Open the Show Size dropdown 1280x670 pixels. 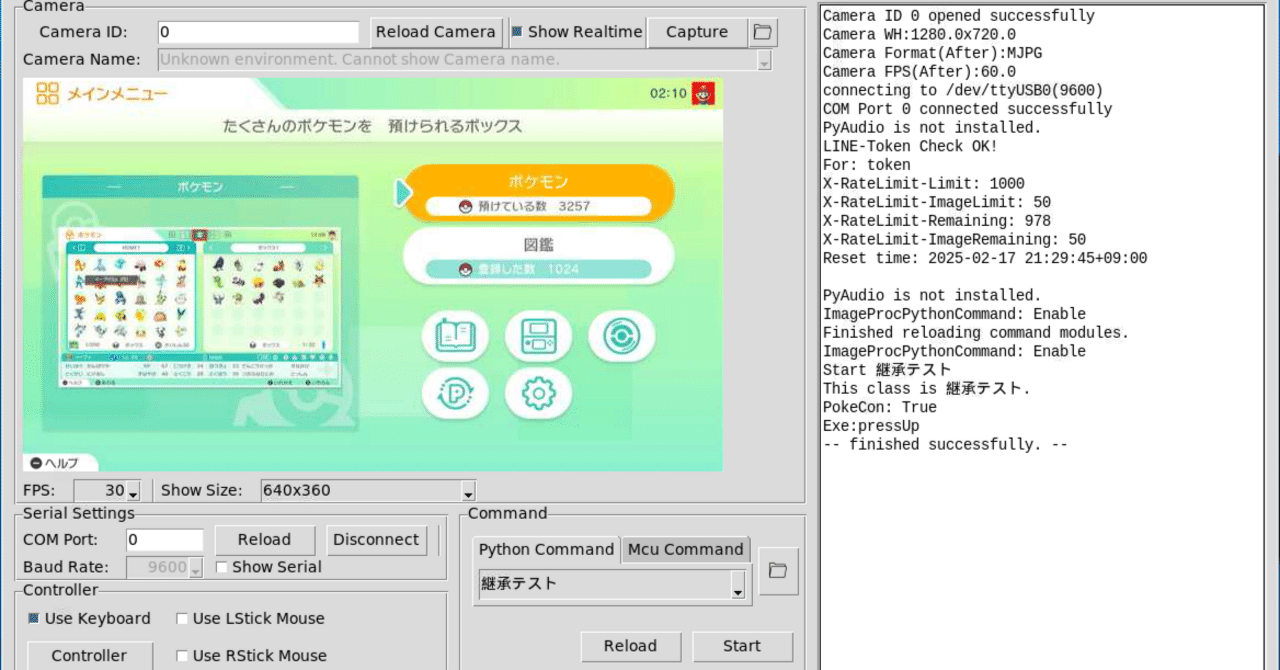click(467, 490)
